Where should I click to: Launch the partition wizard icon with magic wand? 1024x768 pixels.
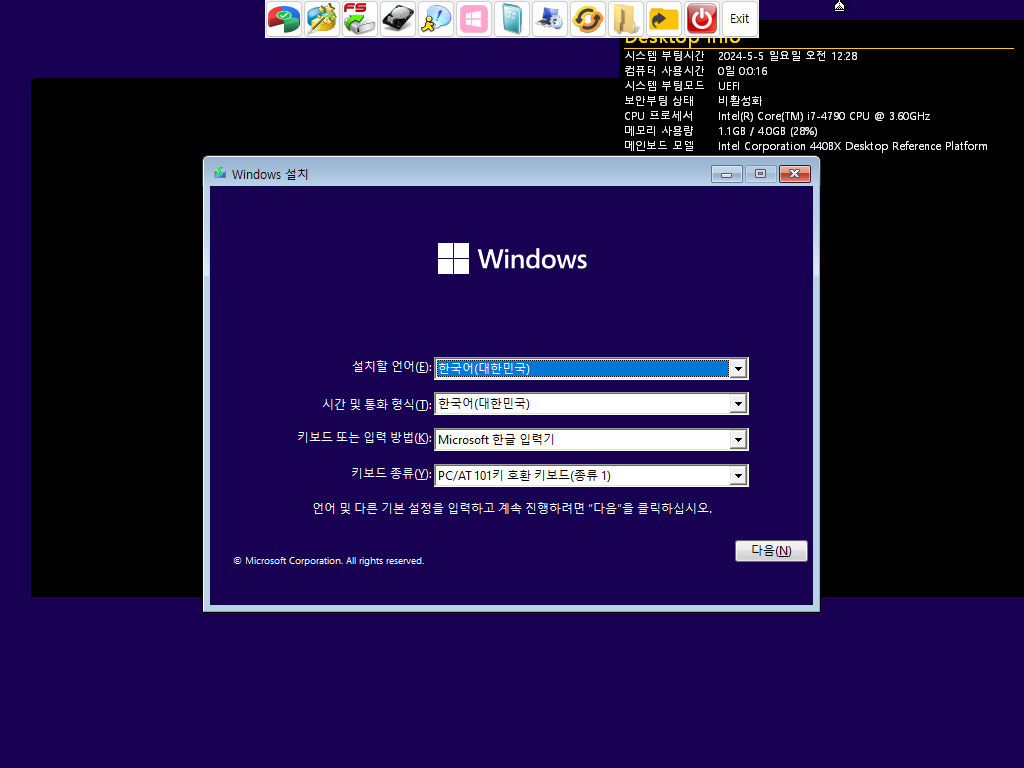(322, 19)
